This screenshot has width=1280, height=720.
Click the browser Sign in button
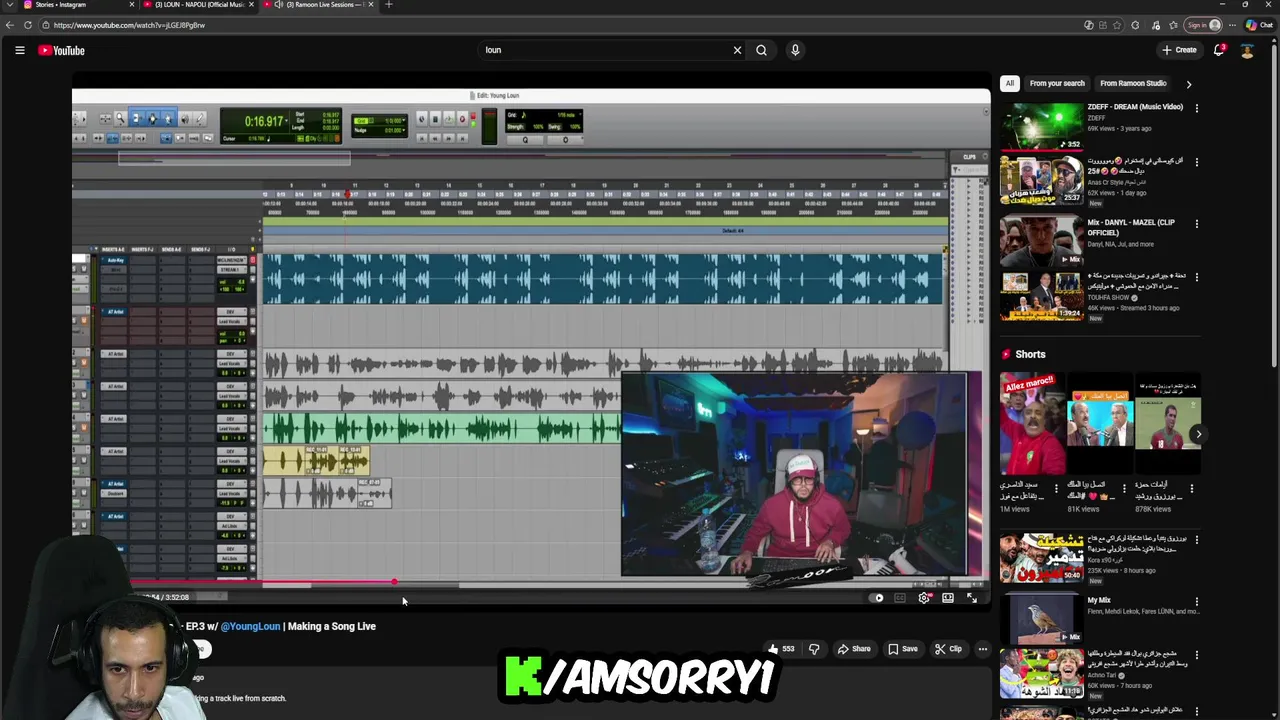[1203, 25]
